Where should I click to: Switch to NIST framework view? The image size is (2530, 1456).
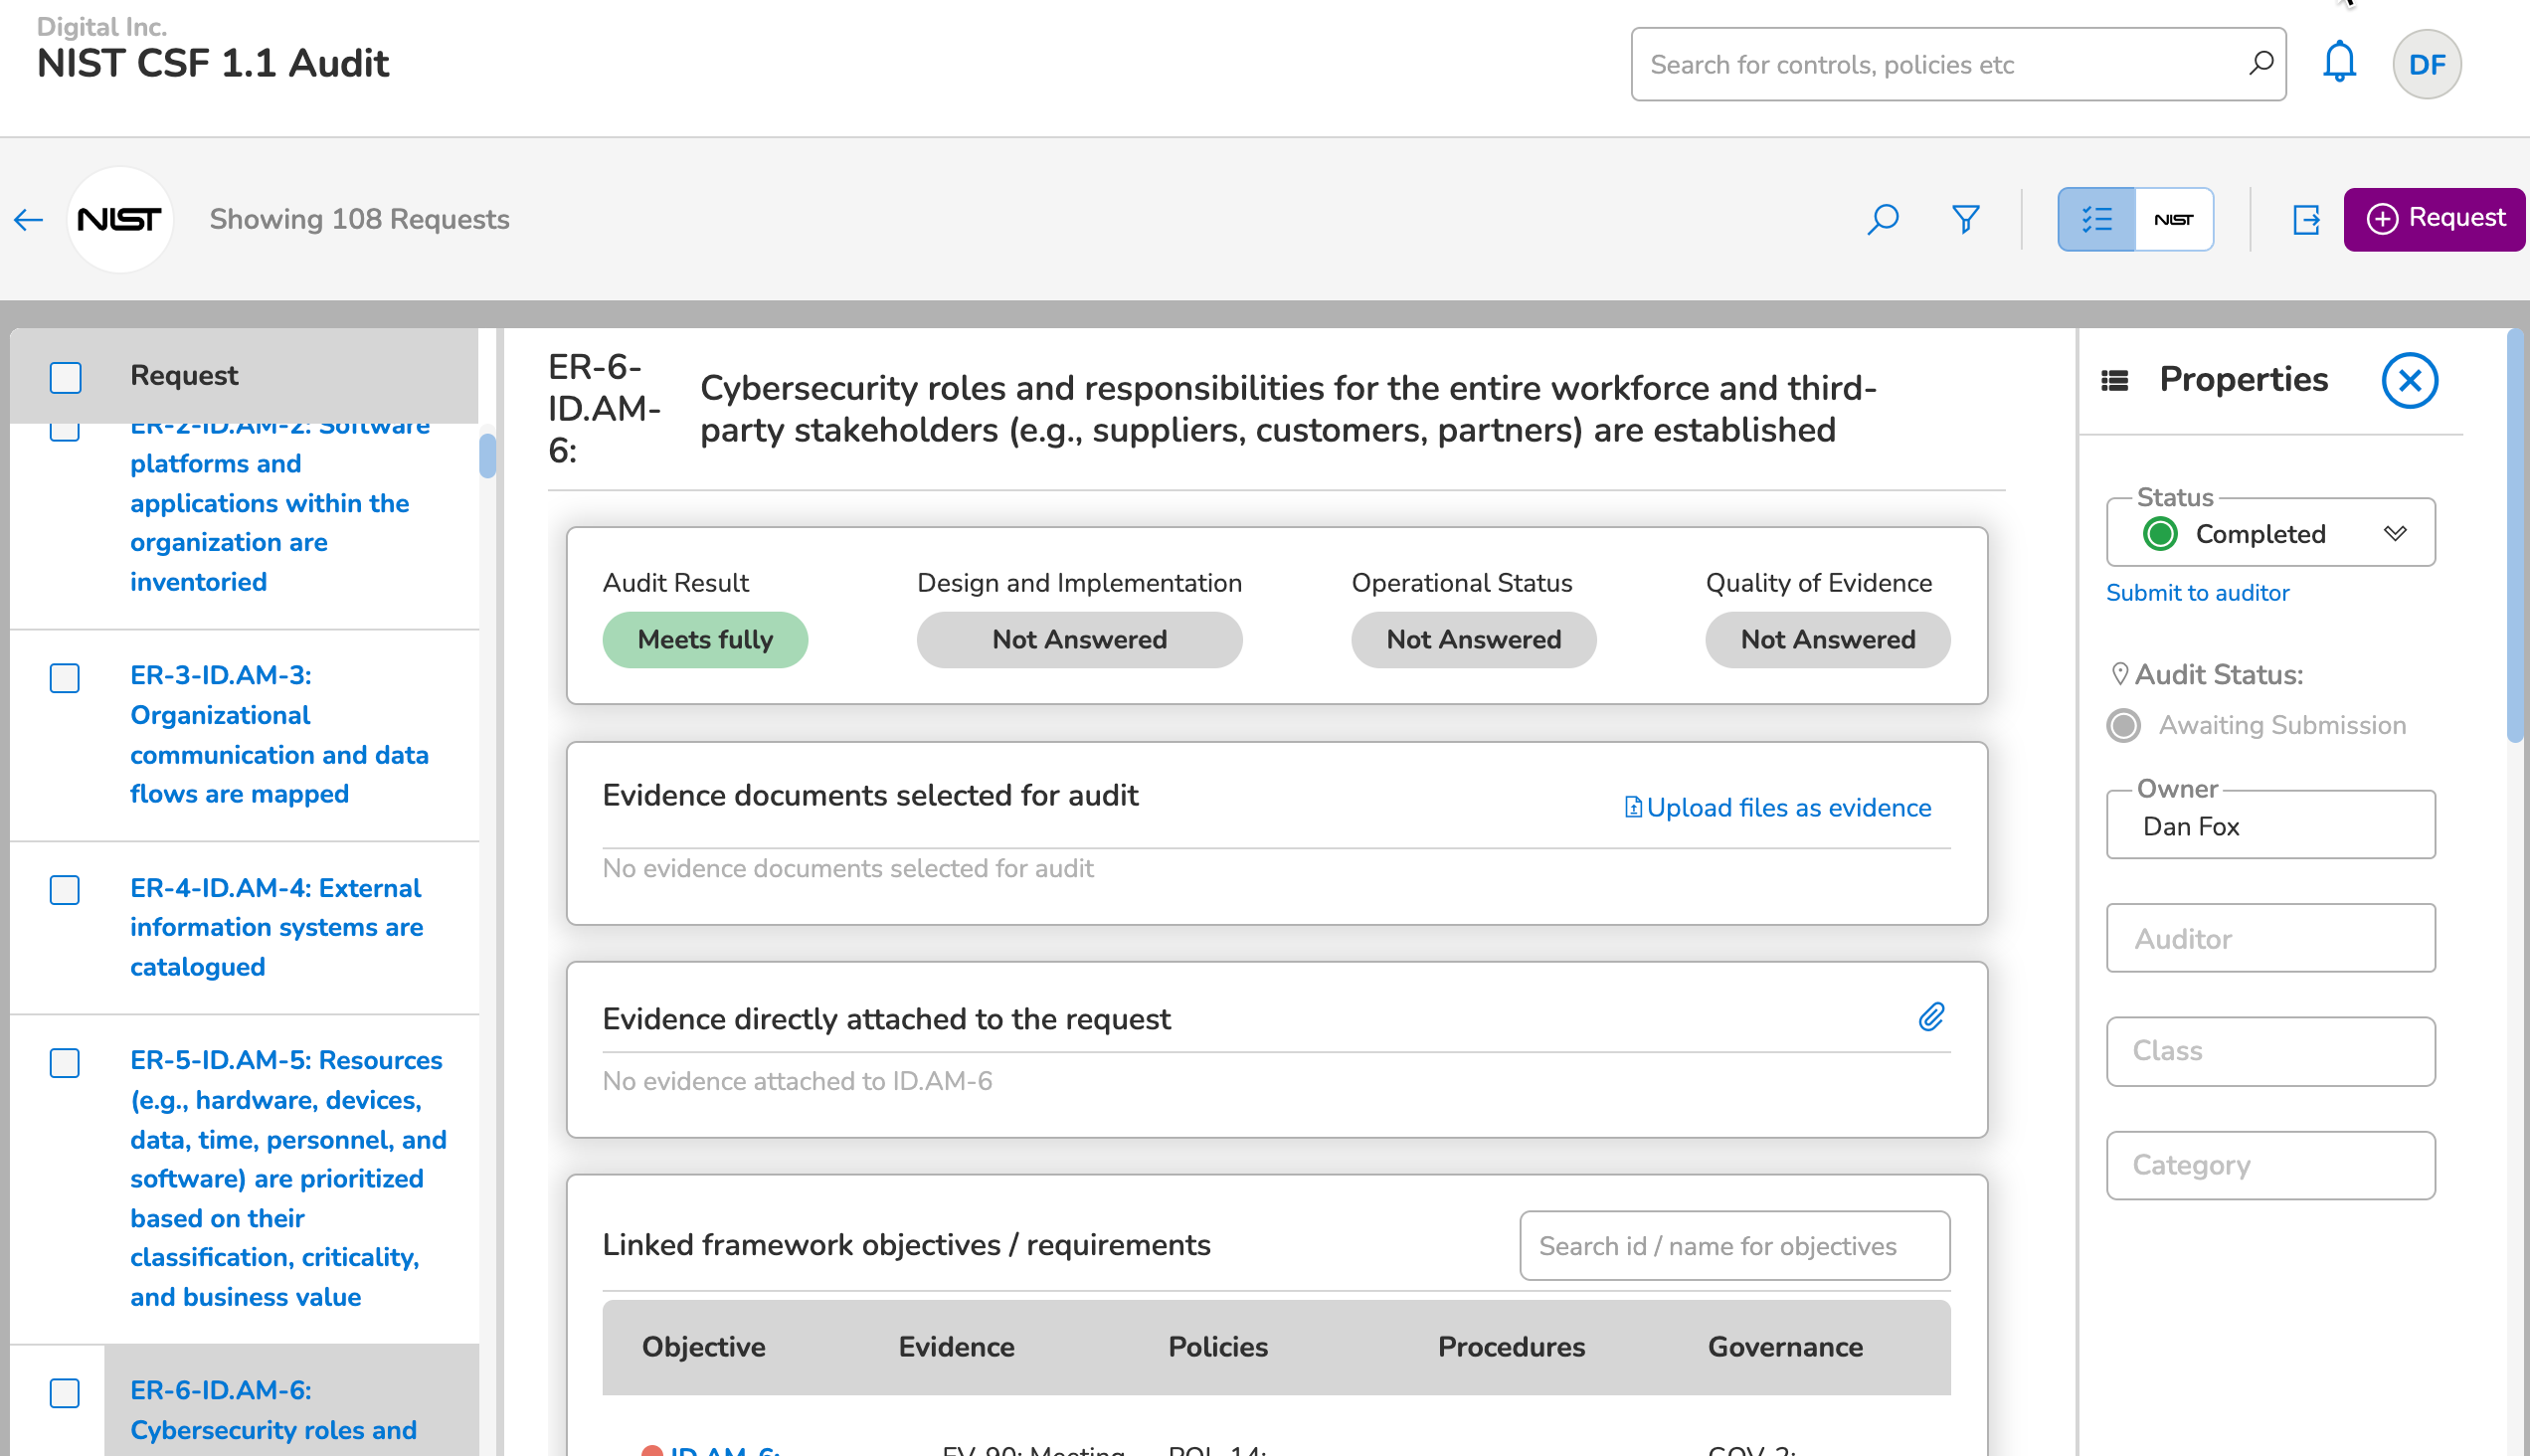(x=2174, y=219)
